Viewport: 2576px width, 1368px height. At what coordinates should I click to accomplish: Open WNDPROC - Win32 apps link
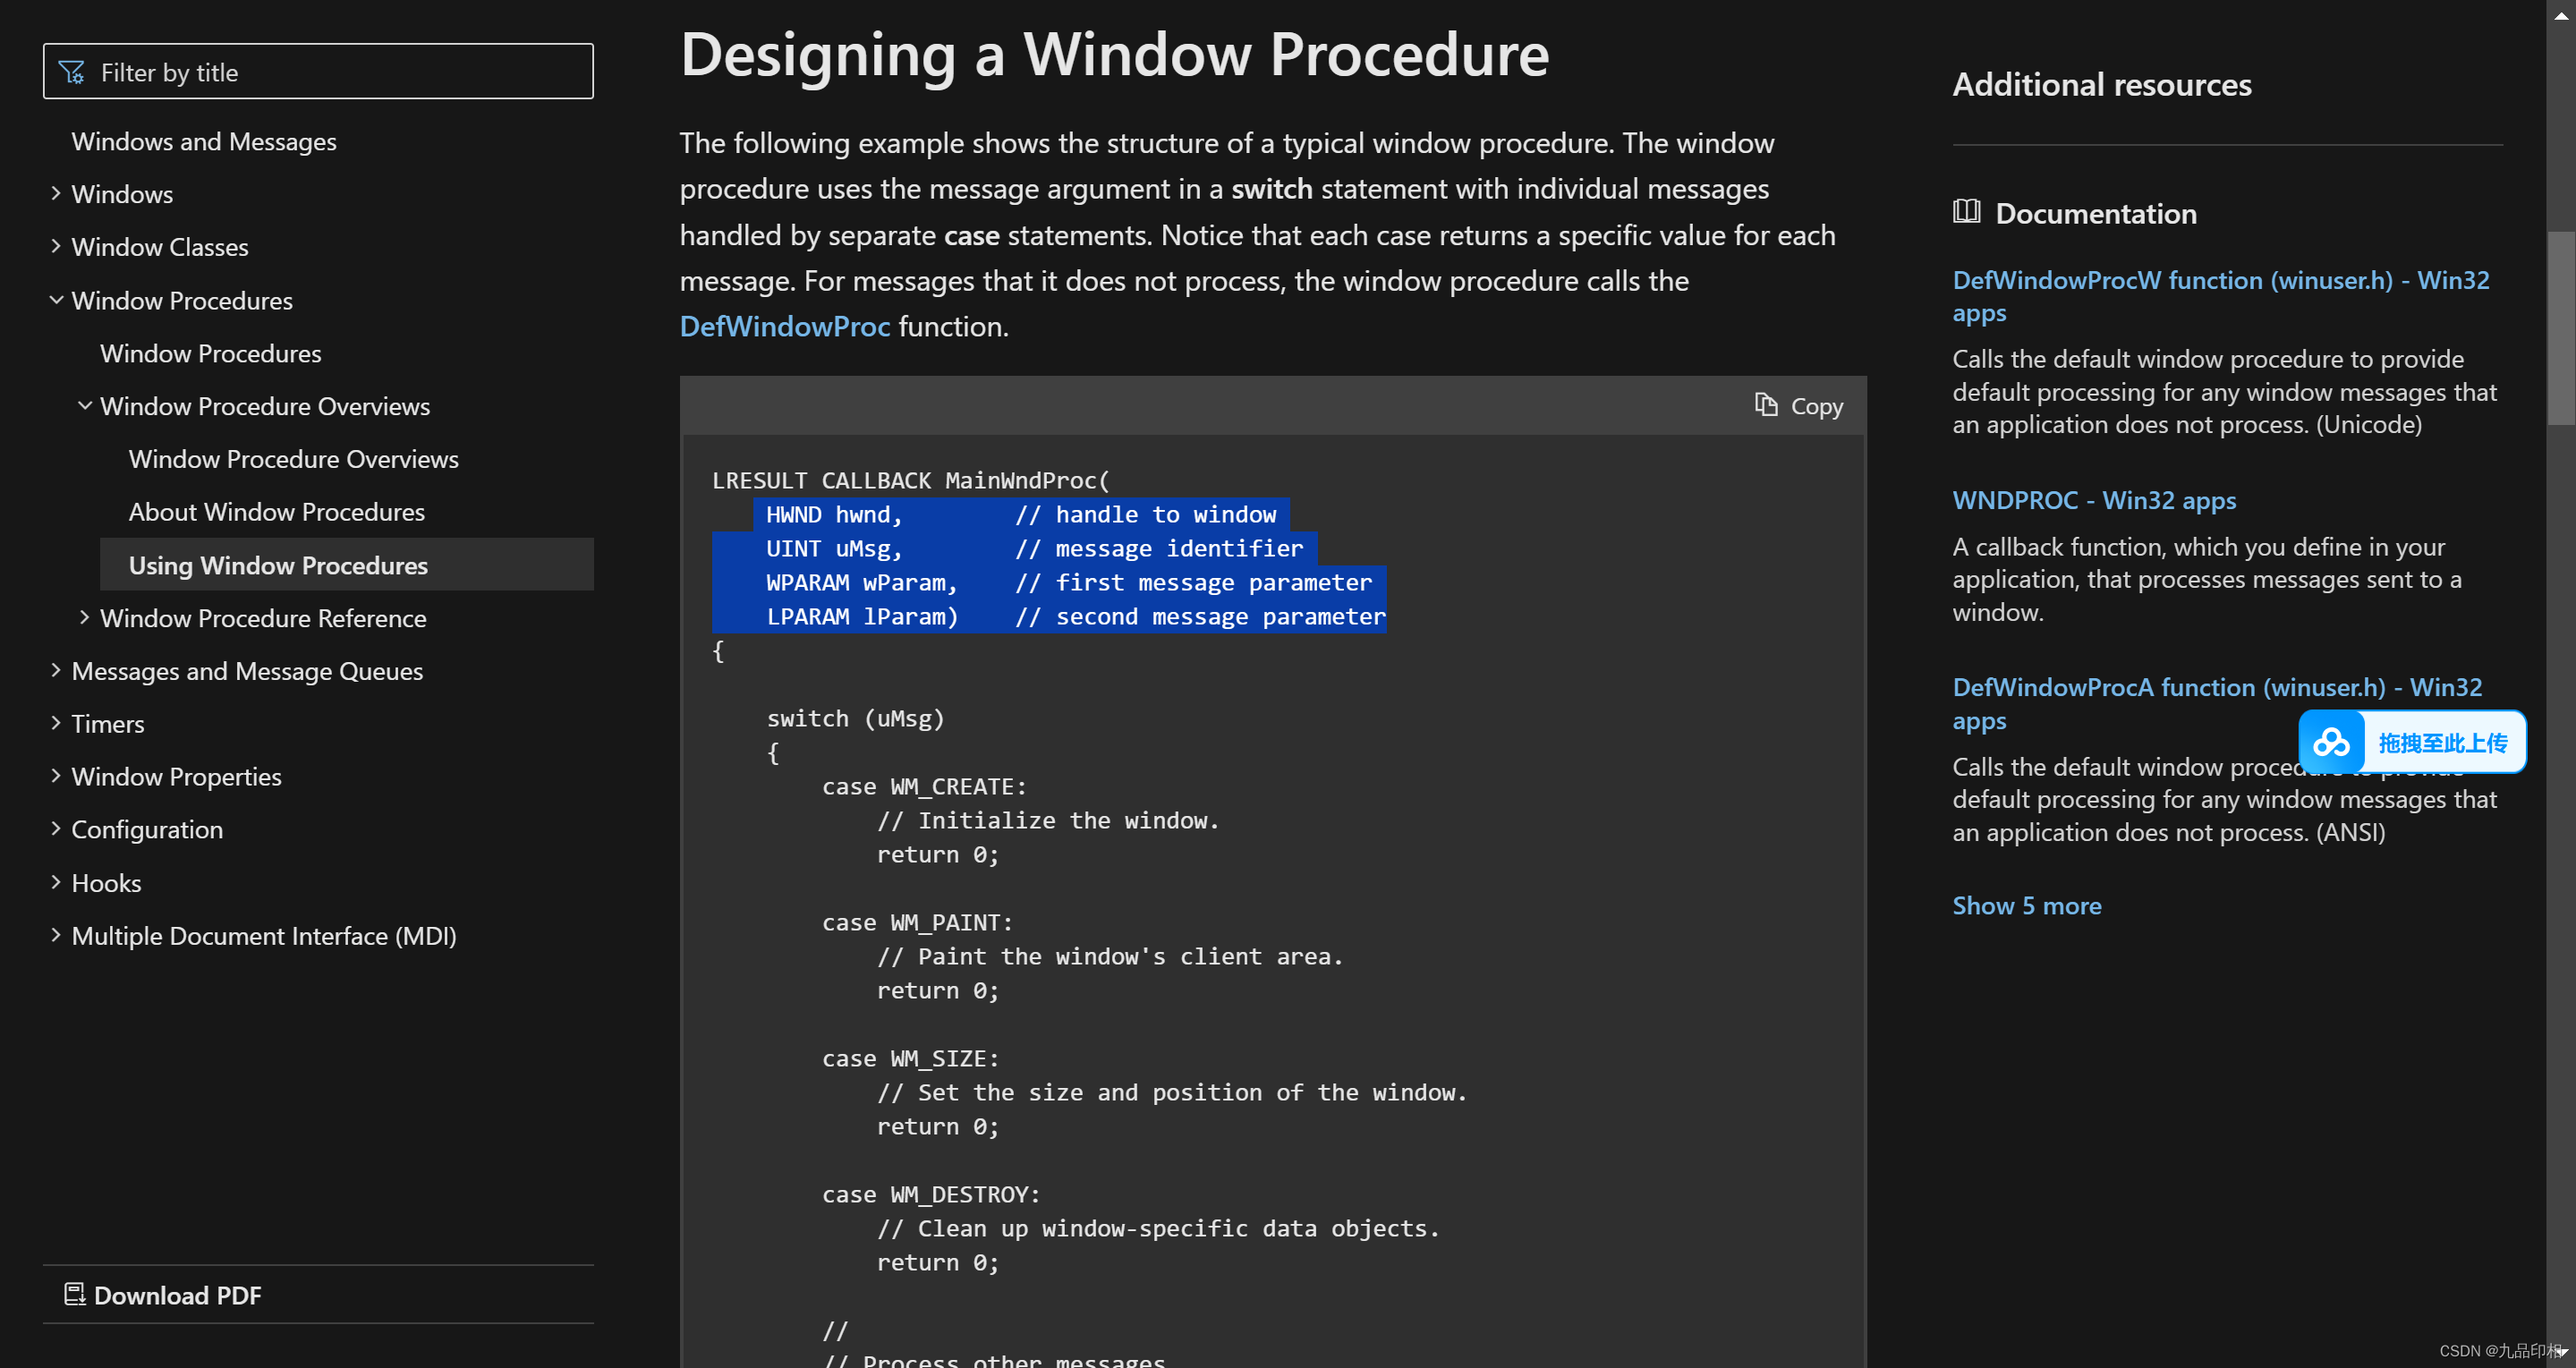click(x=2094, y=500)
